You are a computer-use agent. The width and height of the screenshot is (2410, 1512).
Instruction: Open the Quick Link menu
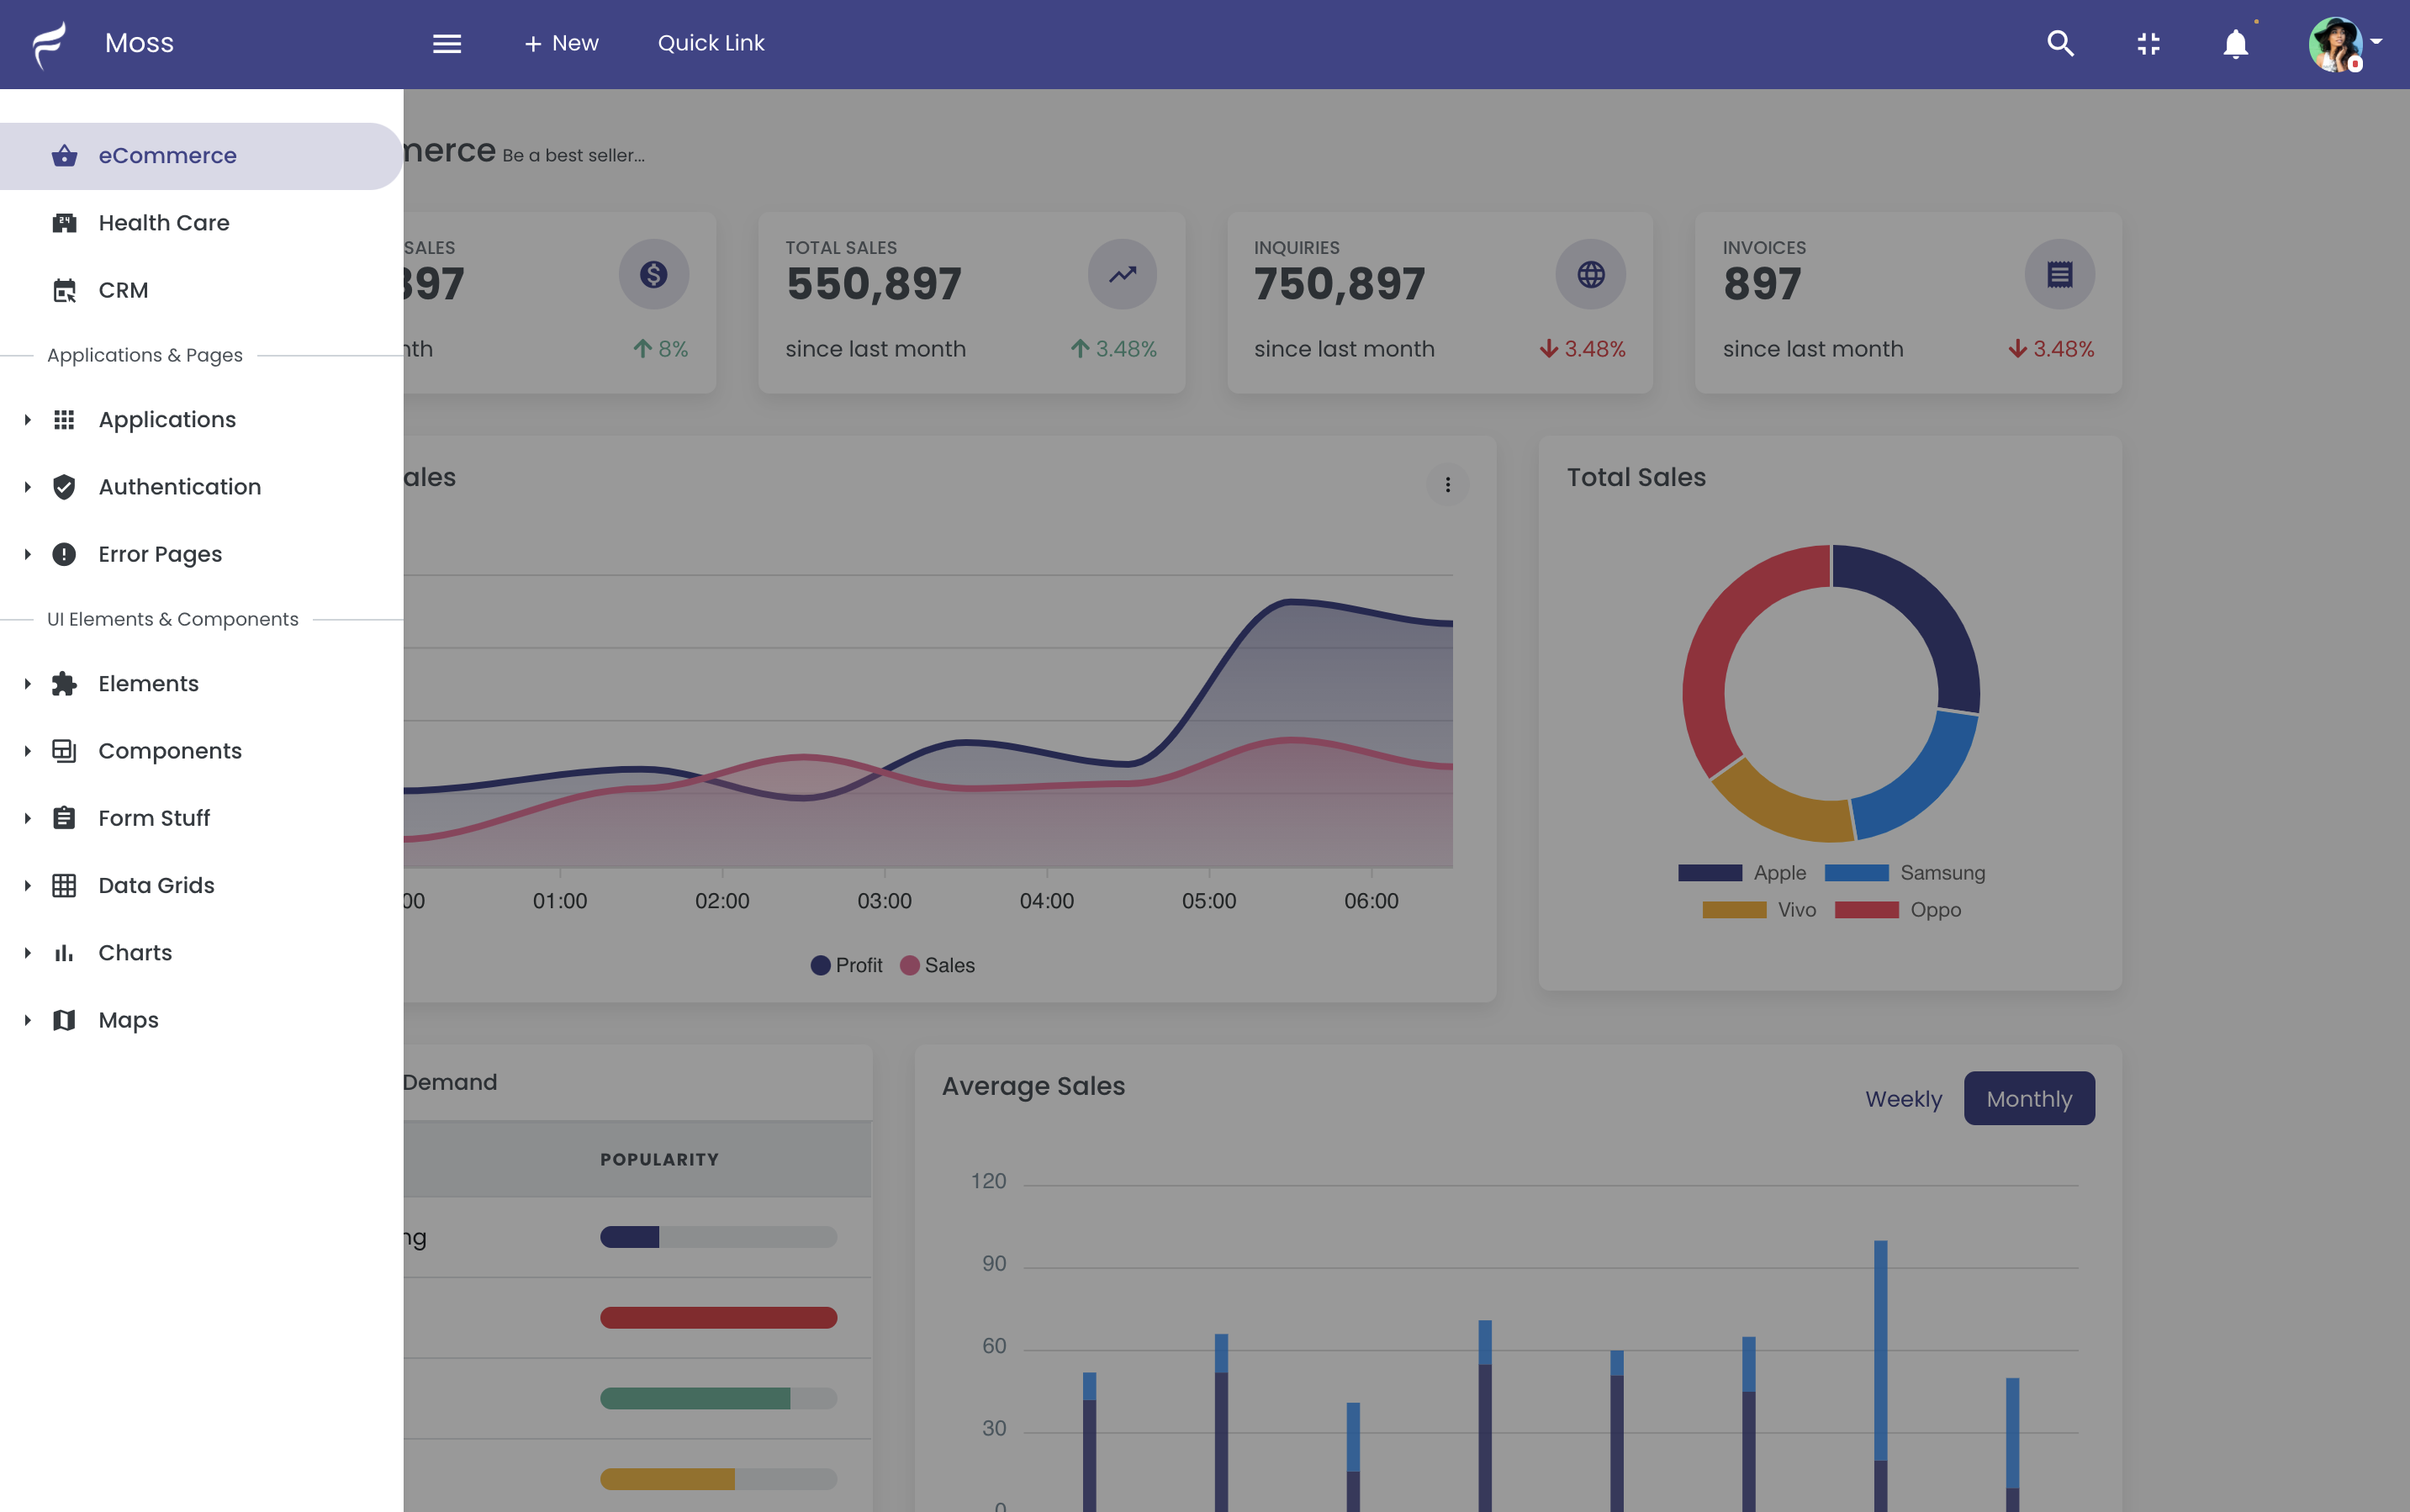coord(711,43)
